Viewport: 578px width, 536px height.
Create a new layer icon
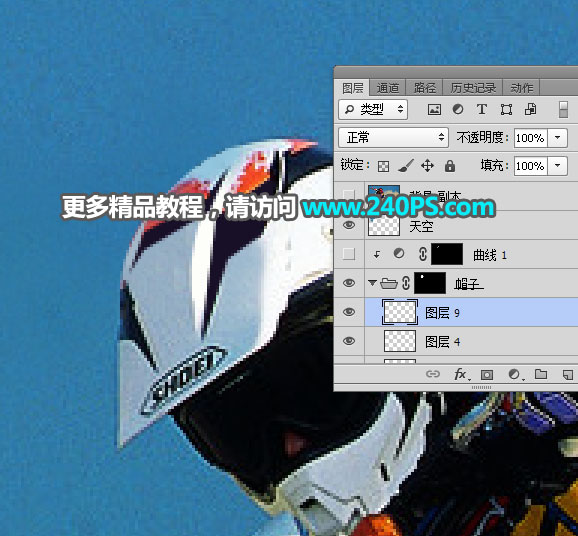click(568, 375)
